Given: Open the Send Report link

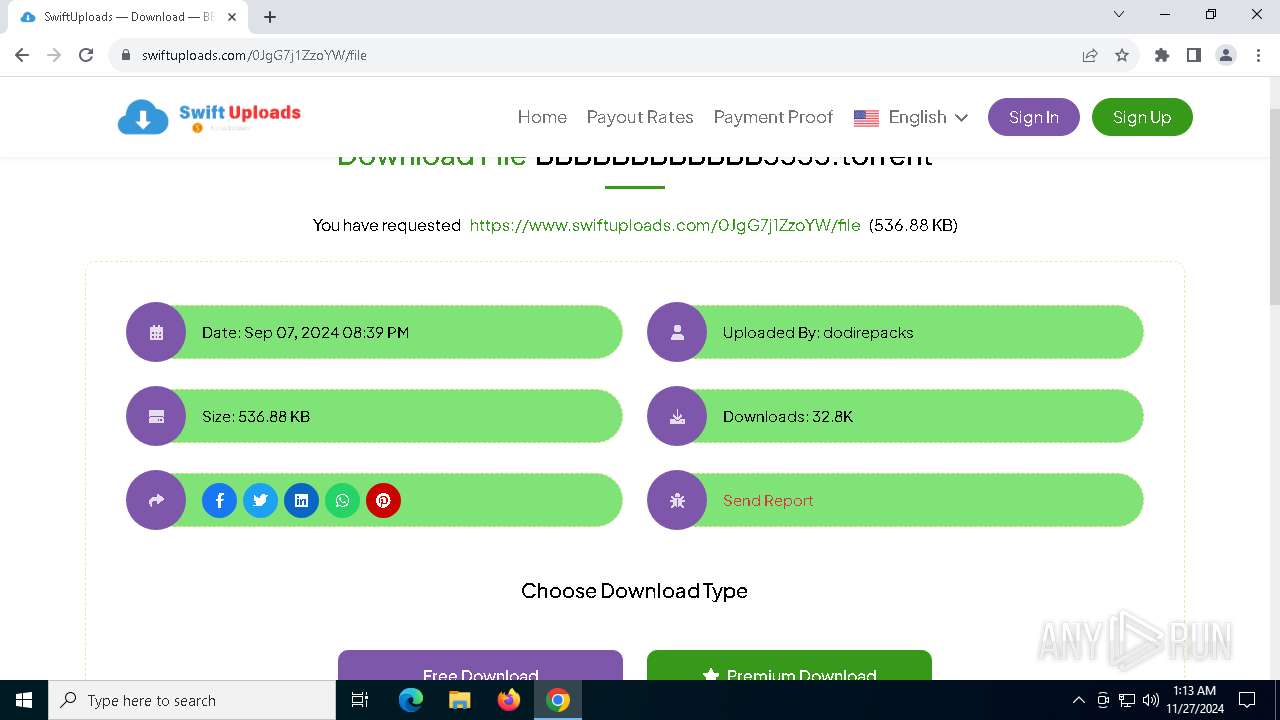Looking at the screenshot, I should coord(768,500).
